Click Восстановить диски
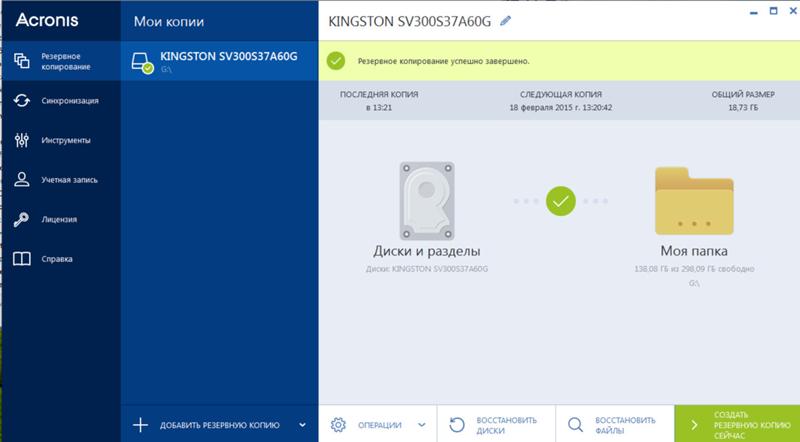This screenshot has width=800, height=442. 496,425
